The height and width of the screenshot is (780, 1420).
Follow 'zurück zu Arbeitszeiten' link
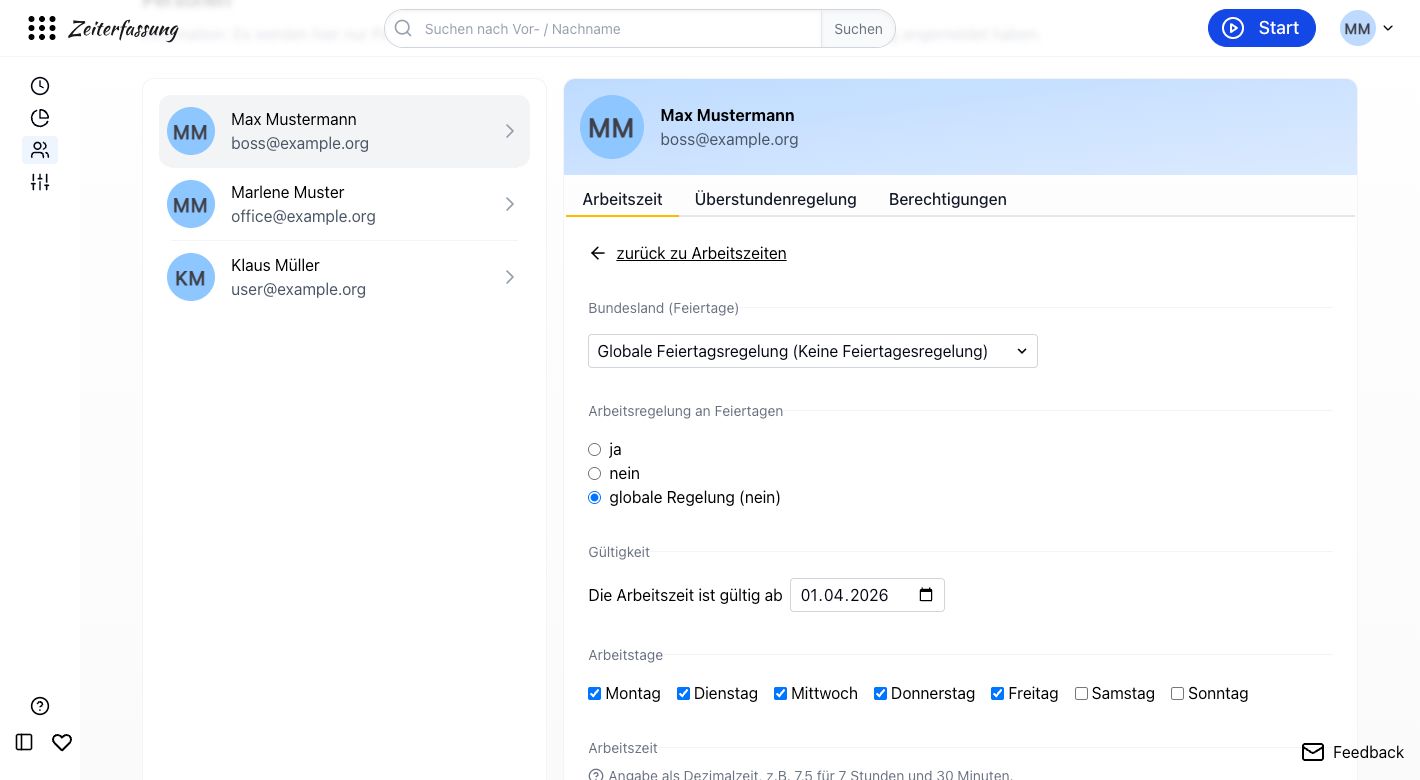coord(701,253)
